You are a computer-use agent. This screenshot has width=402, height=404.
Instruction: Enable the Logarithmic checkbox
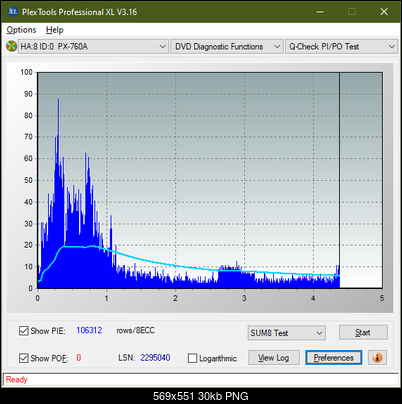(192, 358)
